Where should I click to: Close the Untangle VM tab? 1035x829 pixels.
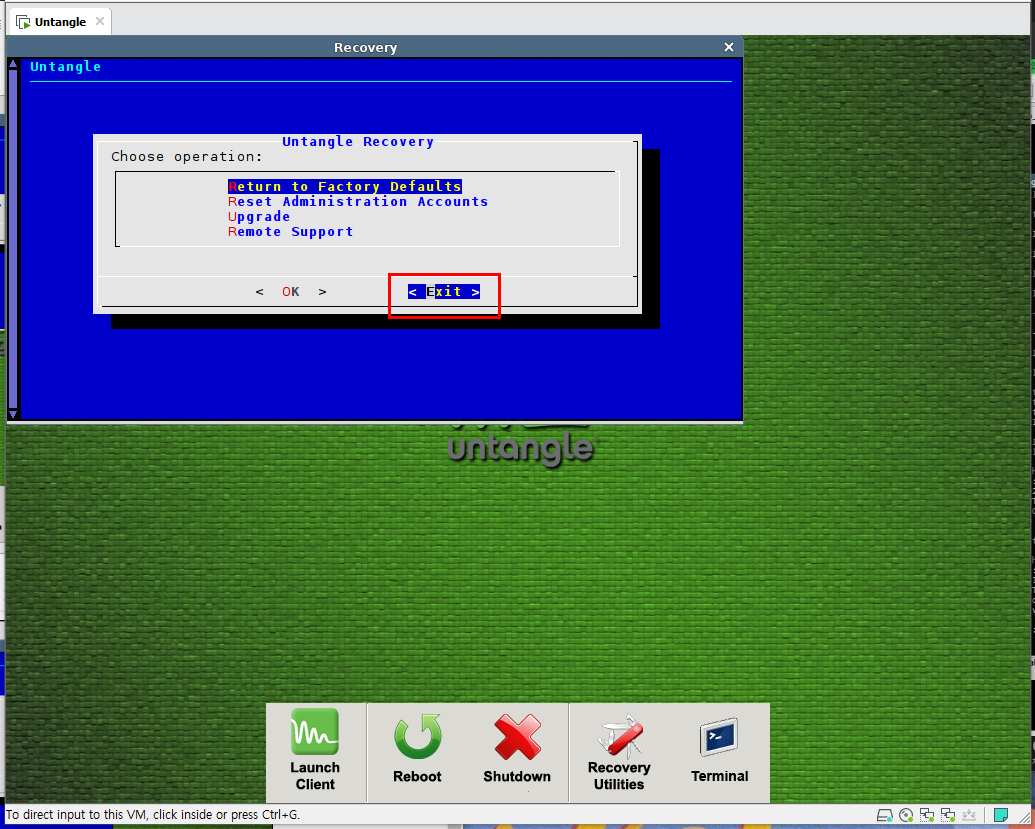[x=100, y=21]
